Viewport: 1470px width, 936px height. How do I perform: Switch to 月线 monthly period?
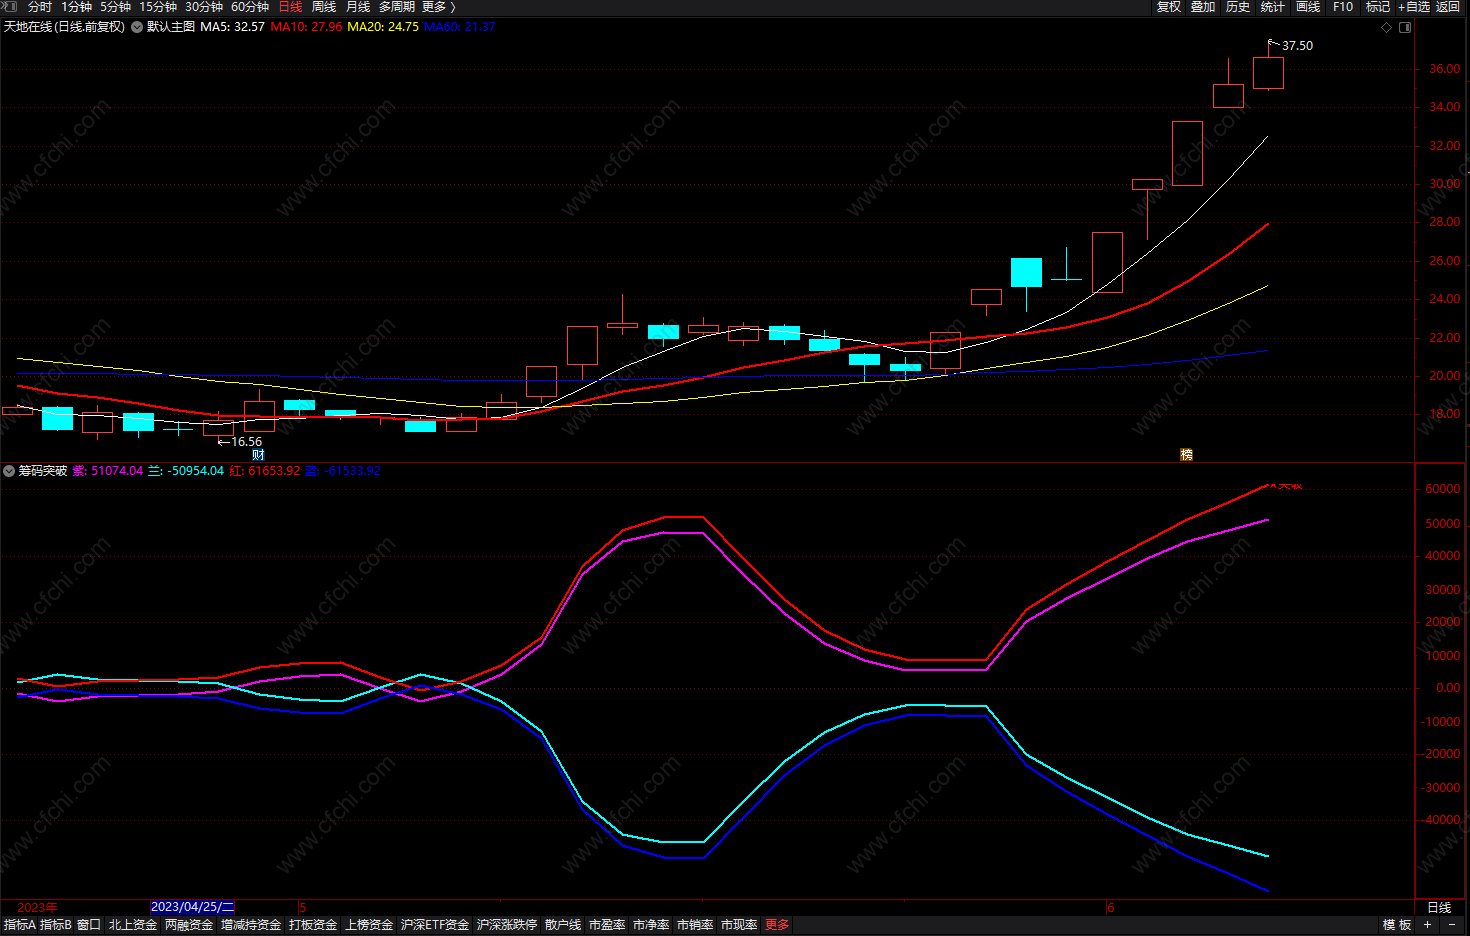(358, 7)
